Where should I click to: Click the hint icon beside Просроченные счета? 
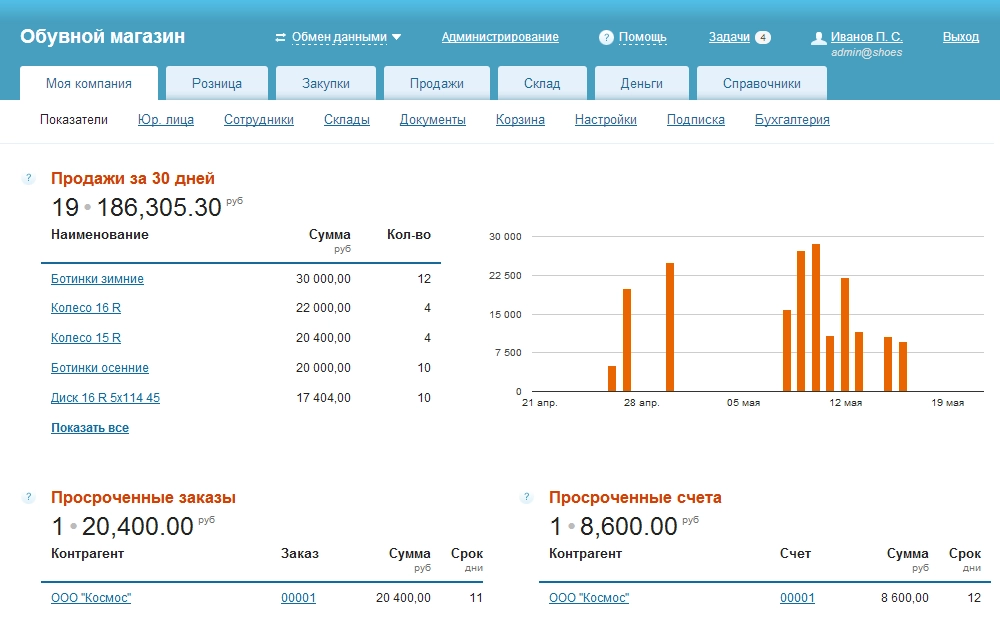pyautogui.click(x=527, y=498)
